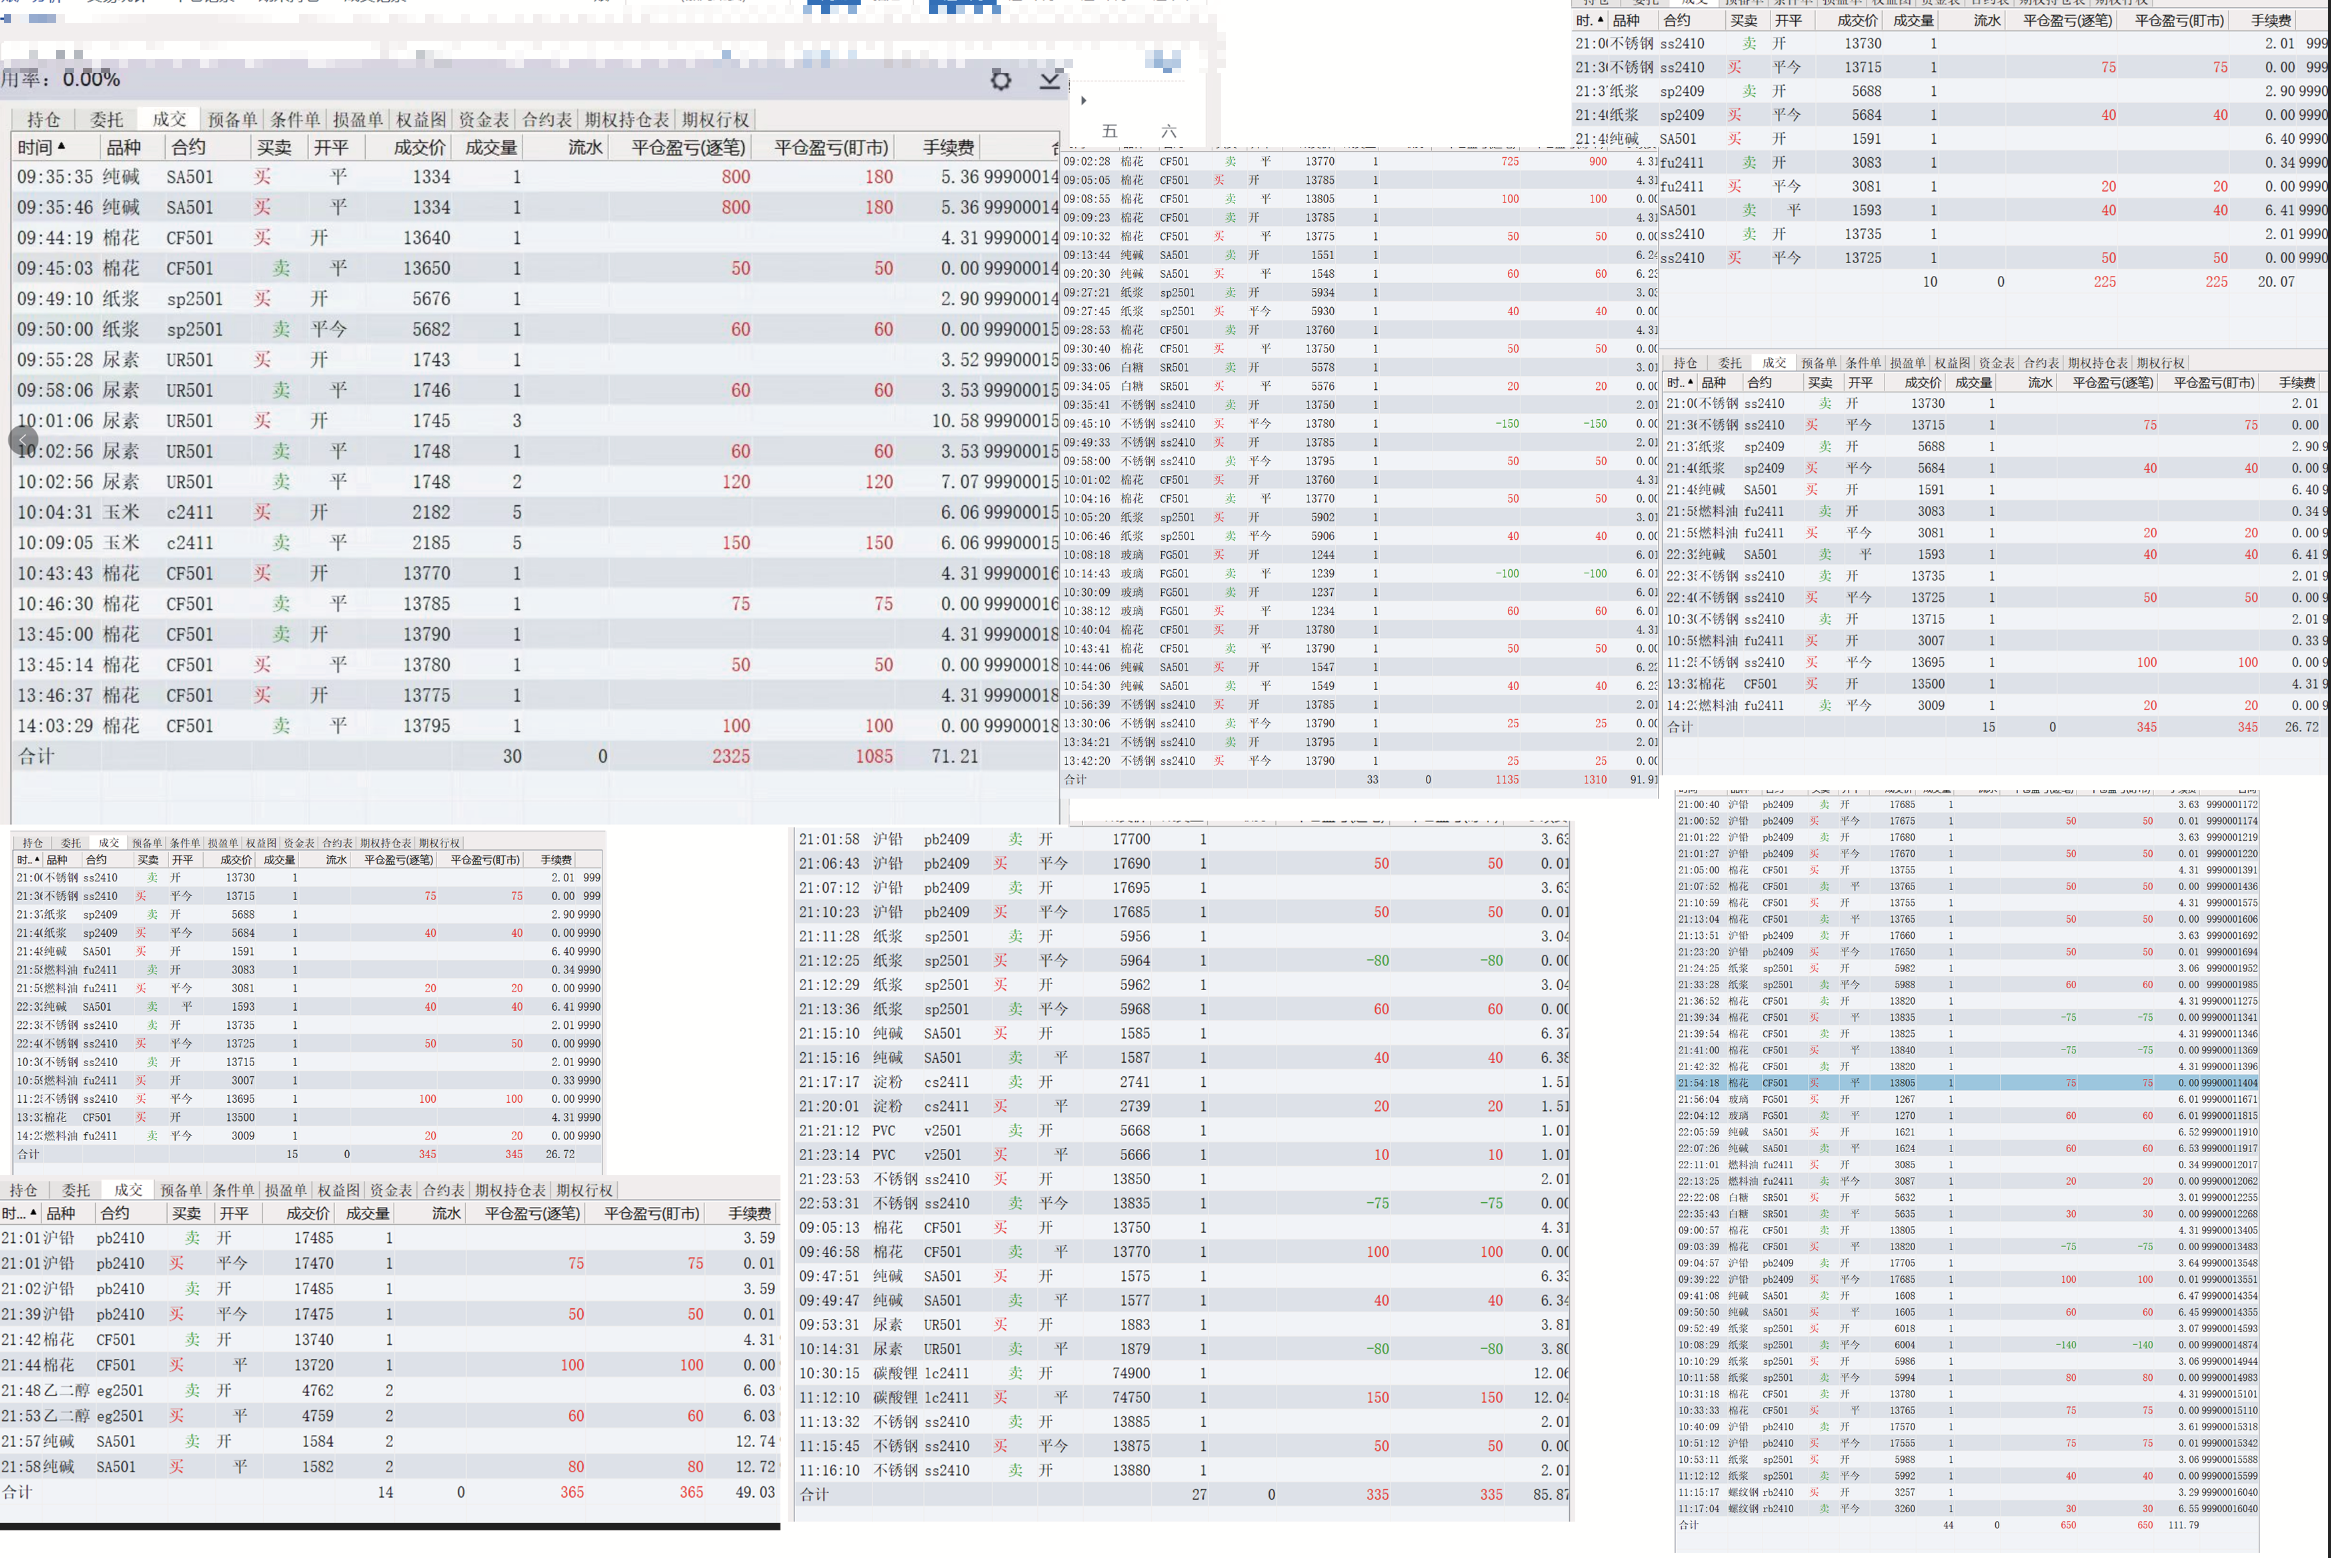Select 10:14:43 玻璃 FG501 -100 row
This screenshot has width=2331, height=1558.
pos(1360,574)
